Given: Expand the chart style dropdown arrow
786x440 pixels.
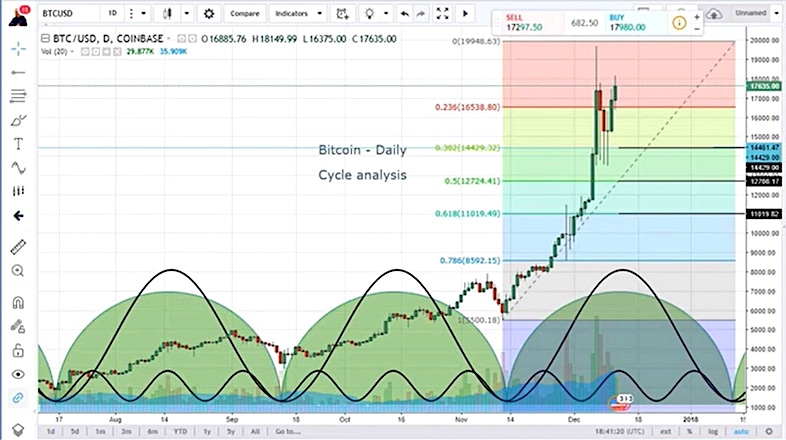Looking at the screenshot, I should [x=186, y=14].
